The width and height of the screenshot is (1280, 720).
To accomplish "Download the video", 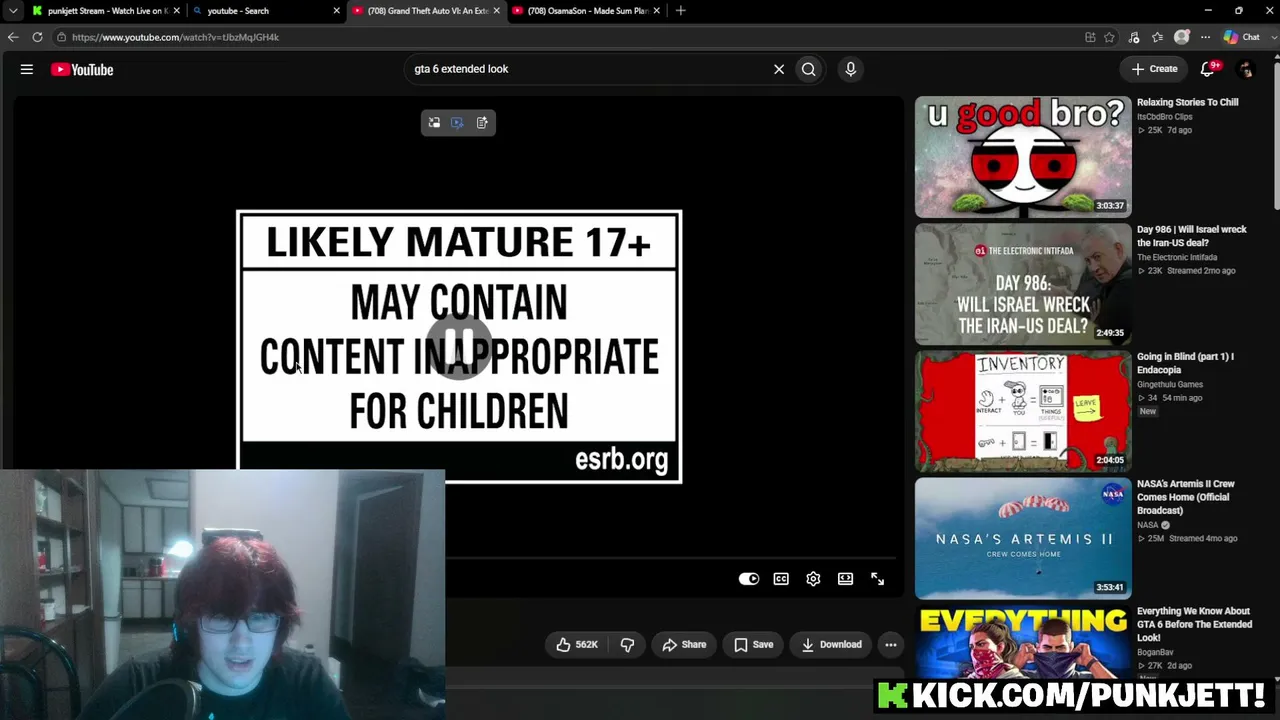I will pos(831,645).
